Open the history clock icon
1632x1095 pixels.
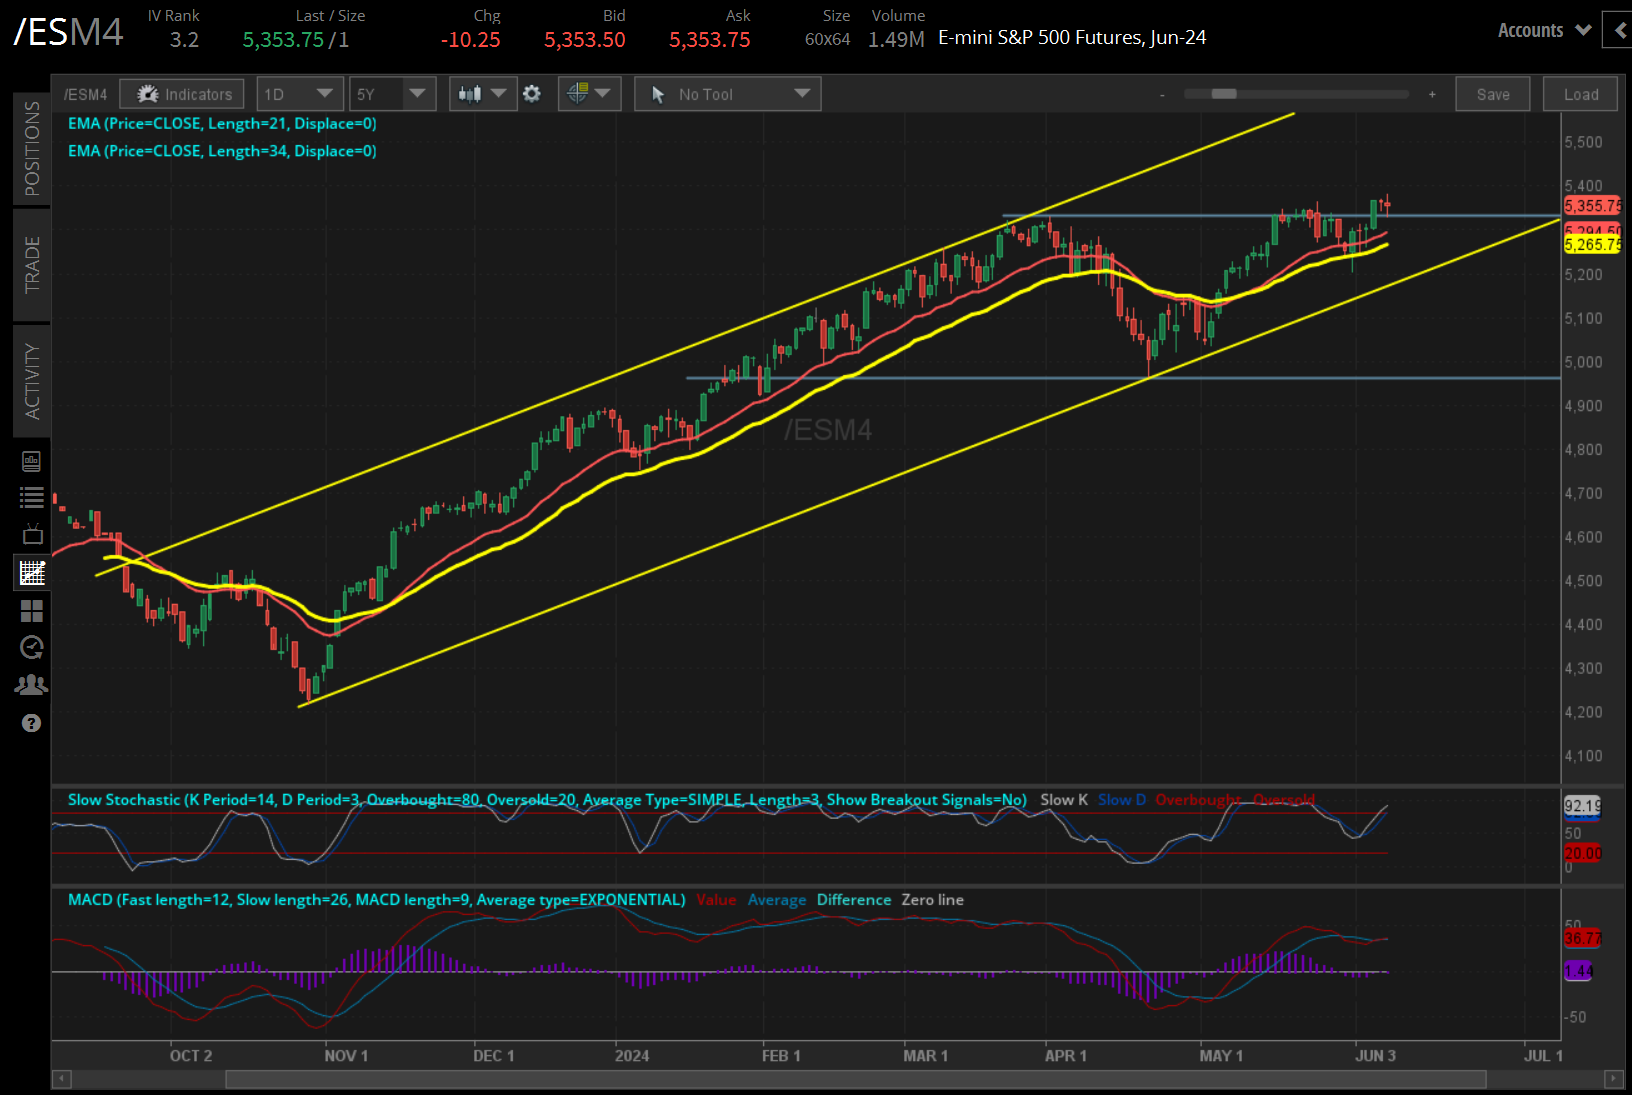tap(31, 647)
